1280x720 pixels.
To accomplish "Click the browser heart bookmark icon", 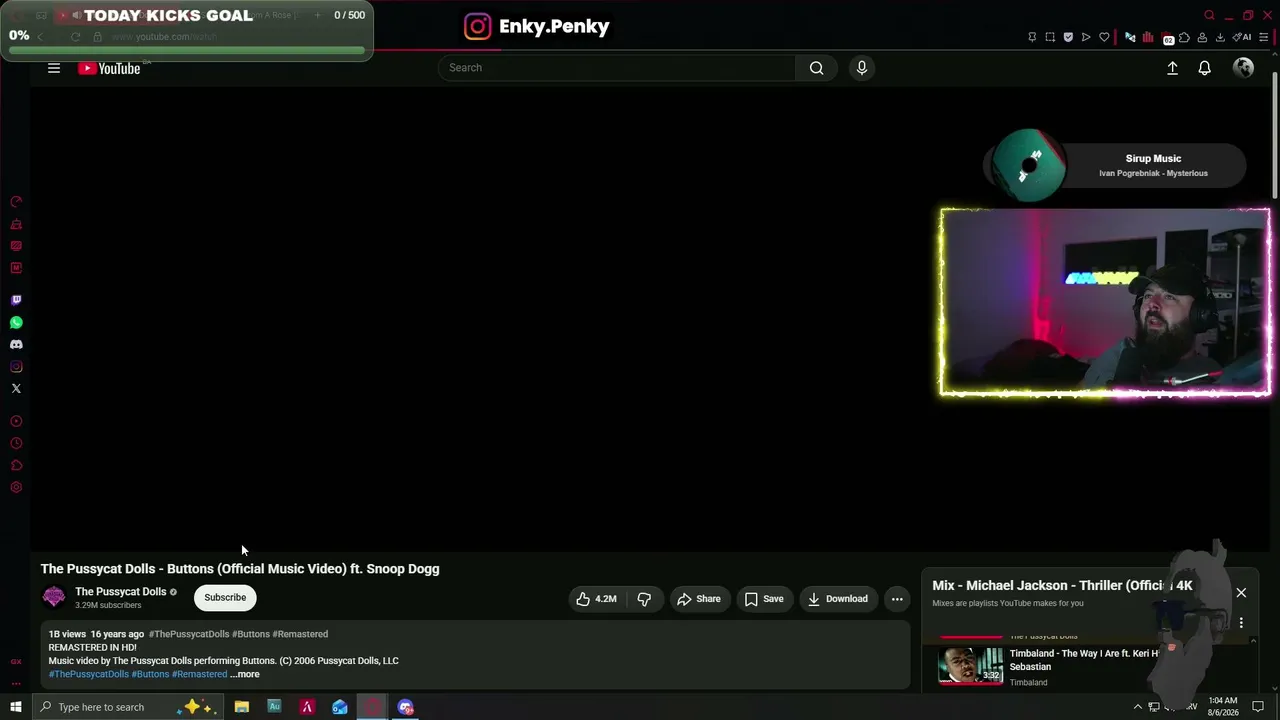I will (x=1104, y=37).
